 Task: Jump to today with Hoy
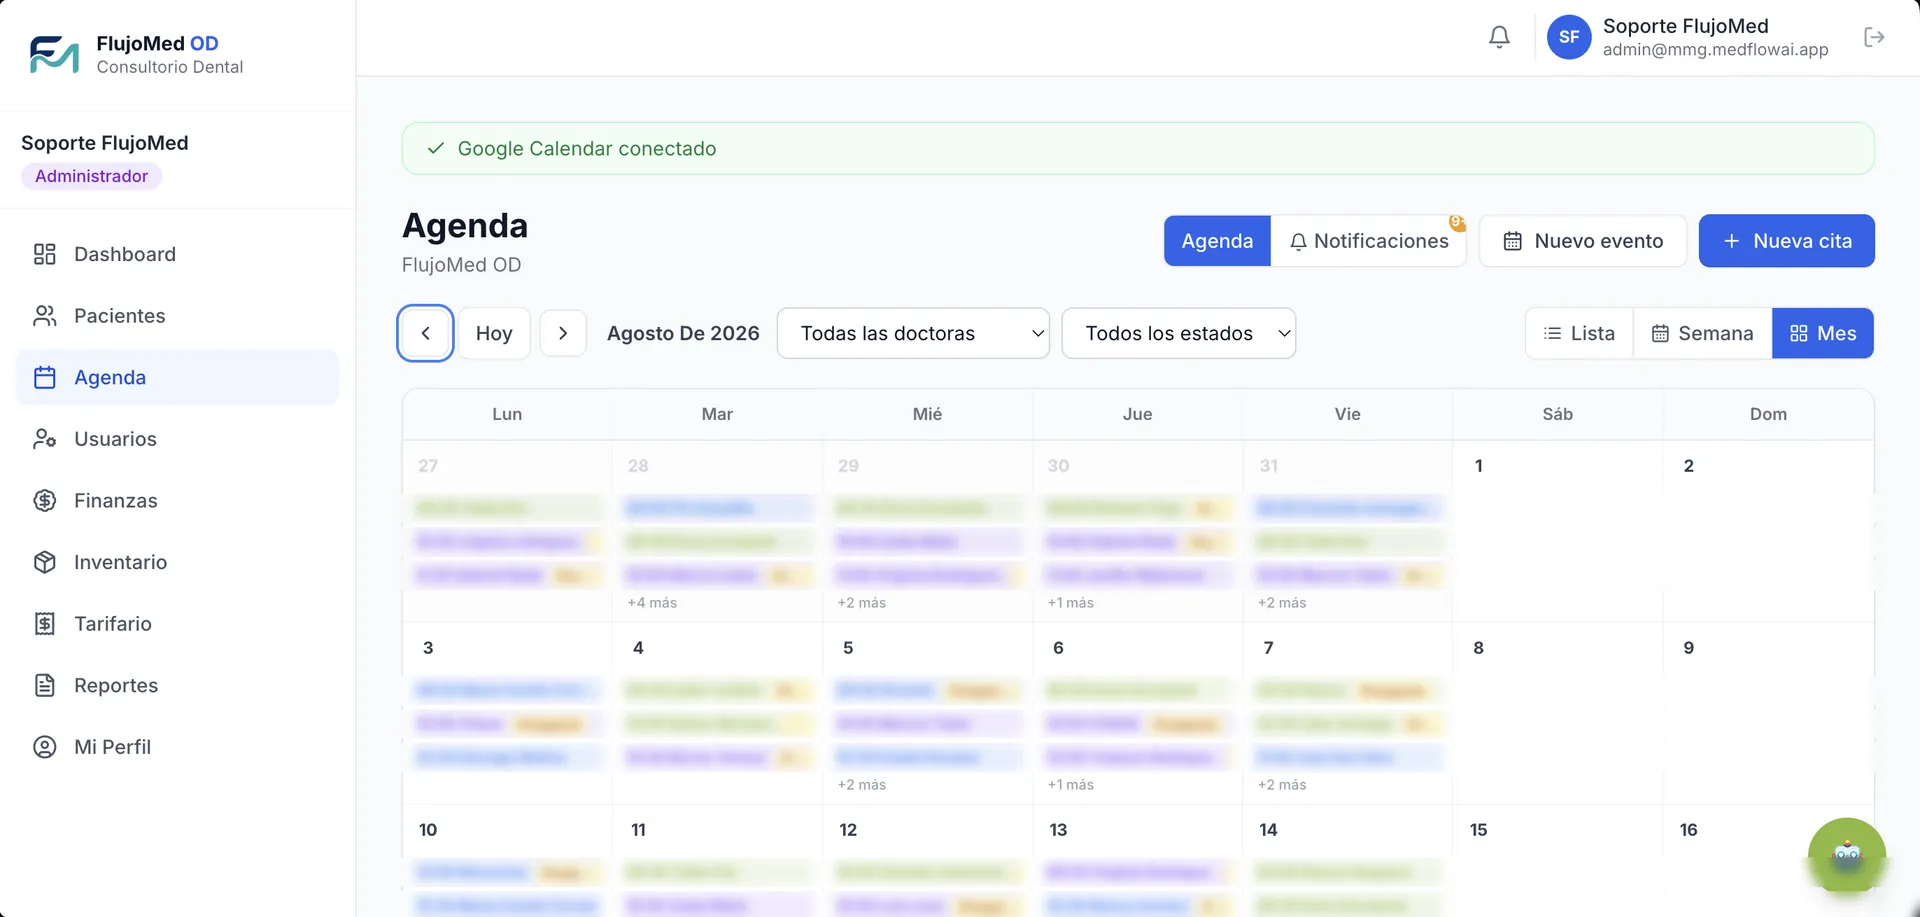494,333
